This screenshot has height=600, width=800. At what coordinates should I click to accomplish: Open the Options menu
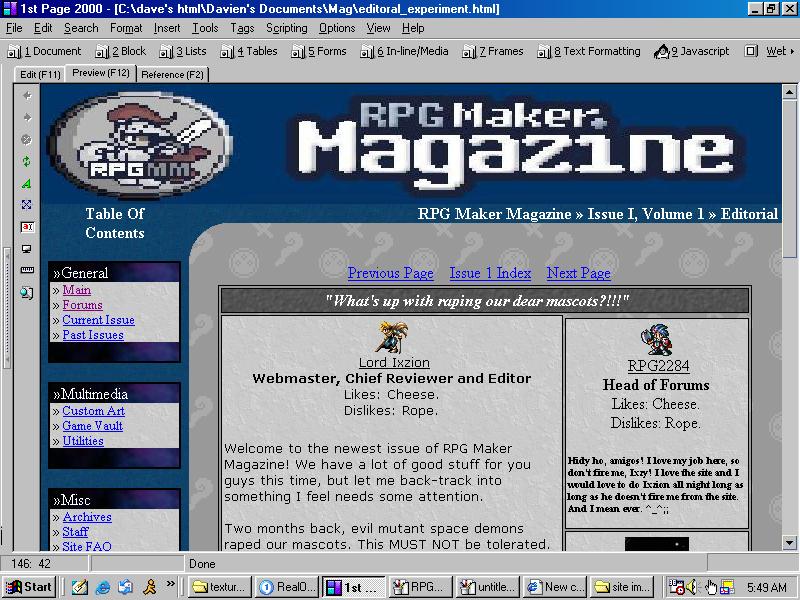pyautogui.click(x=337, y=28)
